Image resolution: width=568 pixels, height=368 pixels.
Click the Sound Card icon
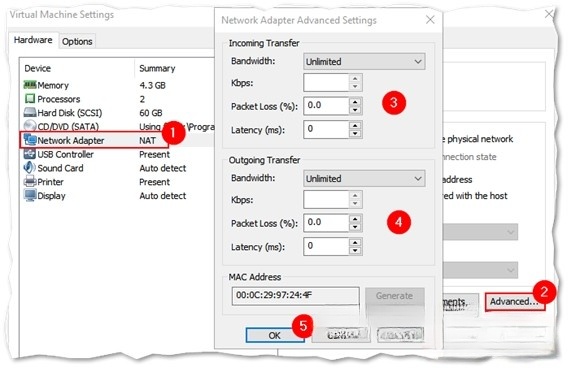[x=30, y=168]
